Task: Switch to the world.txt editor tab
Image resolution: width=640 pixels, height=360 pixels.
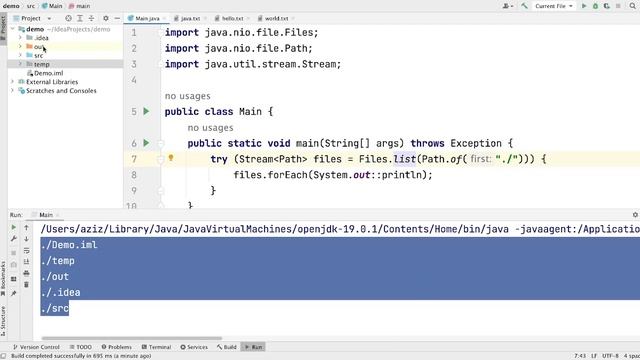Action: (276, 18)
